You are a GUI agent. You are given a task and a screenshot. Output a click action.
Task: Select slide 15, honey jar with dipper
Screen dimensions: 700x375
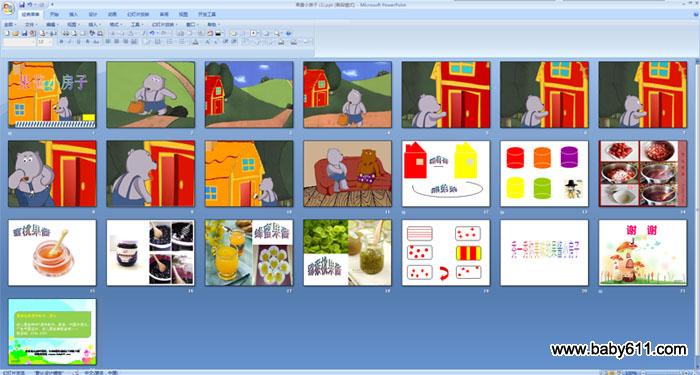(52, 253)
